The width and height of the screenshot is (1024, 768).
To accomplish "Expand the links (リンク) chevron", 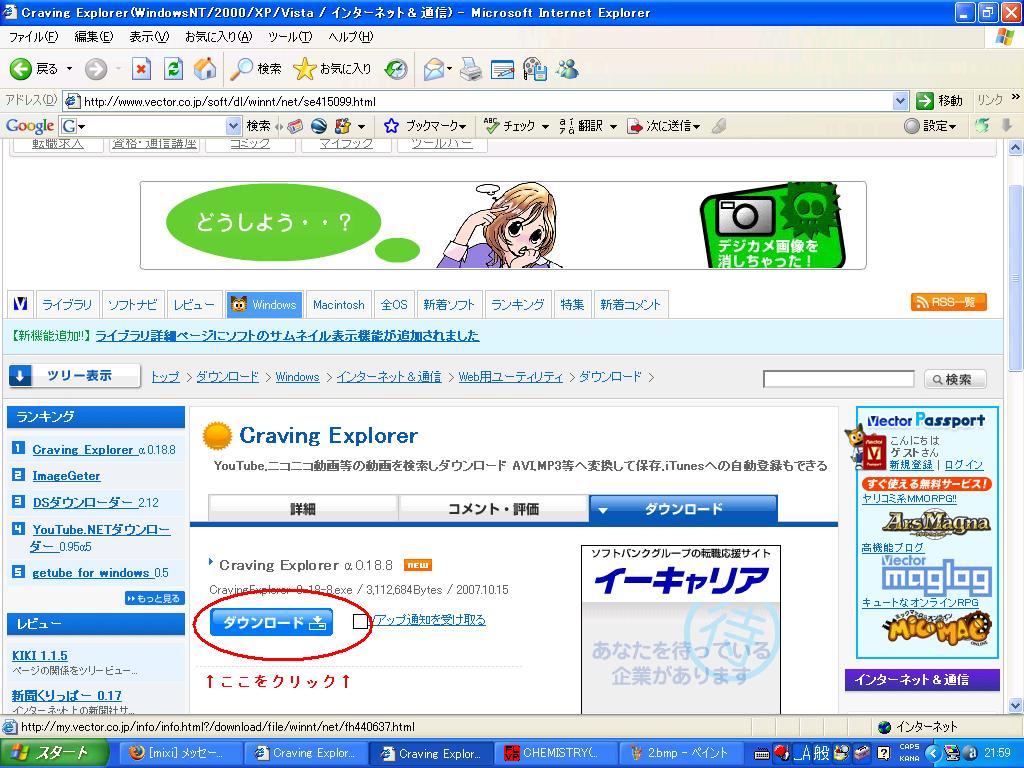I will tap(1016, 96).
